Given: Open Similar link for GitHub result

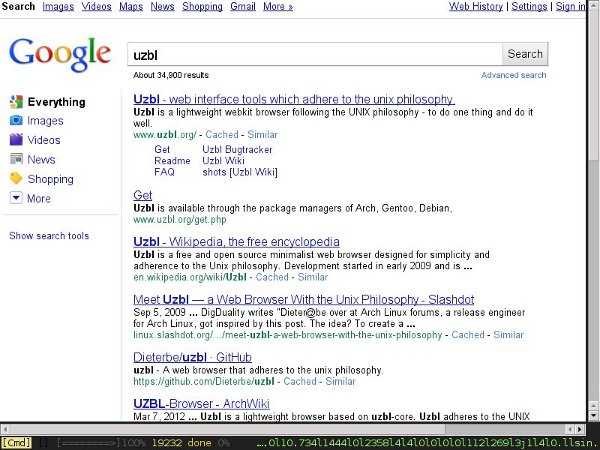Looking at the screenshot, I should [x=341, y=382].
